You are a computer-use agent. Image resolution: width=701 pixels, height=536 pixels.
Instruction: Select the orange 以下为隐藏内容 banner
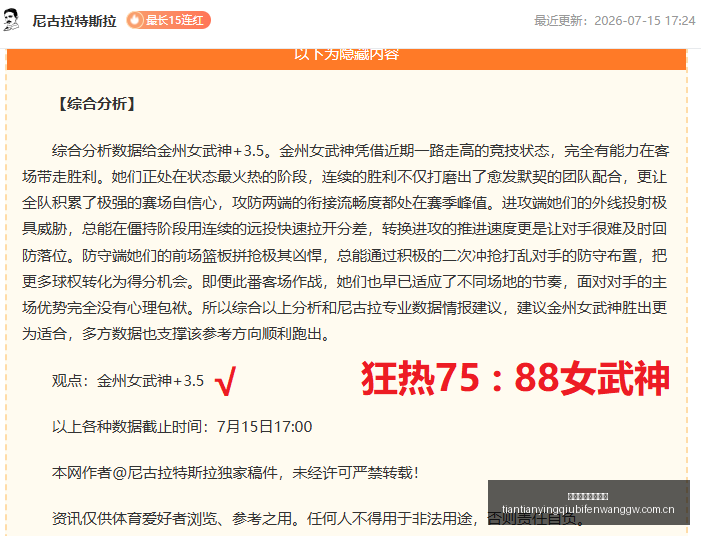point(346,59)
